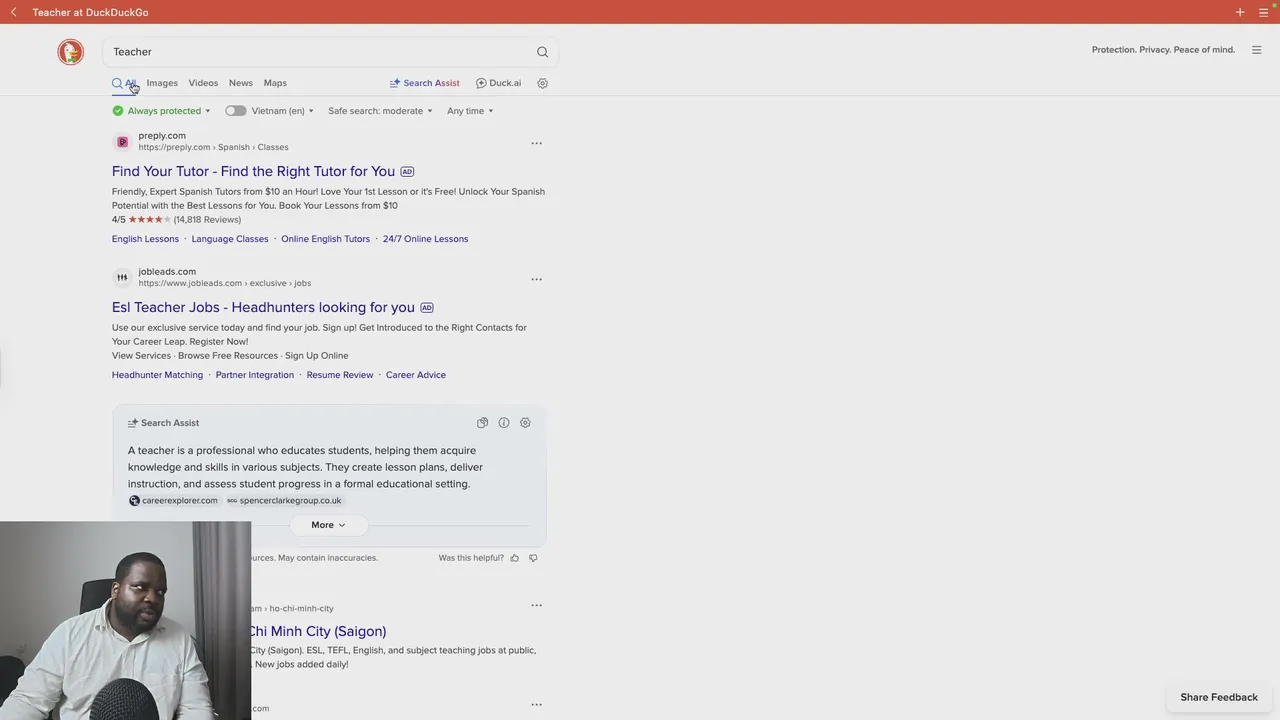Click the jobleads.com URL breadcrumb

[x=225, y=283]
